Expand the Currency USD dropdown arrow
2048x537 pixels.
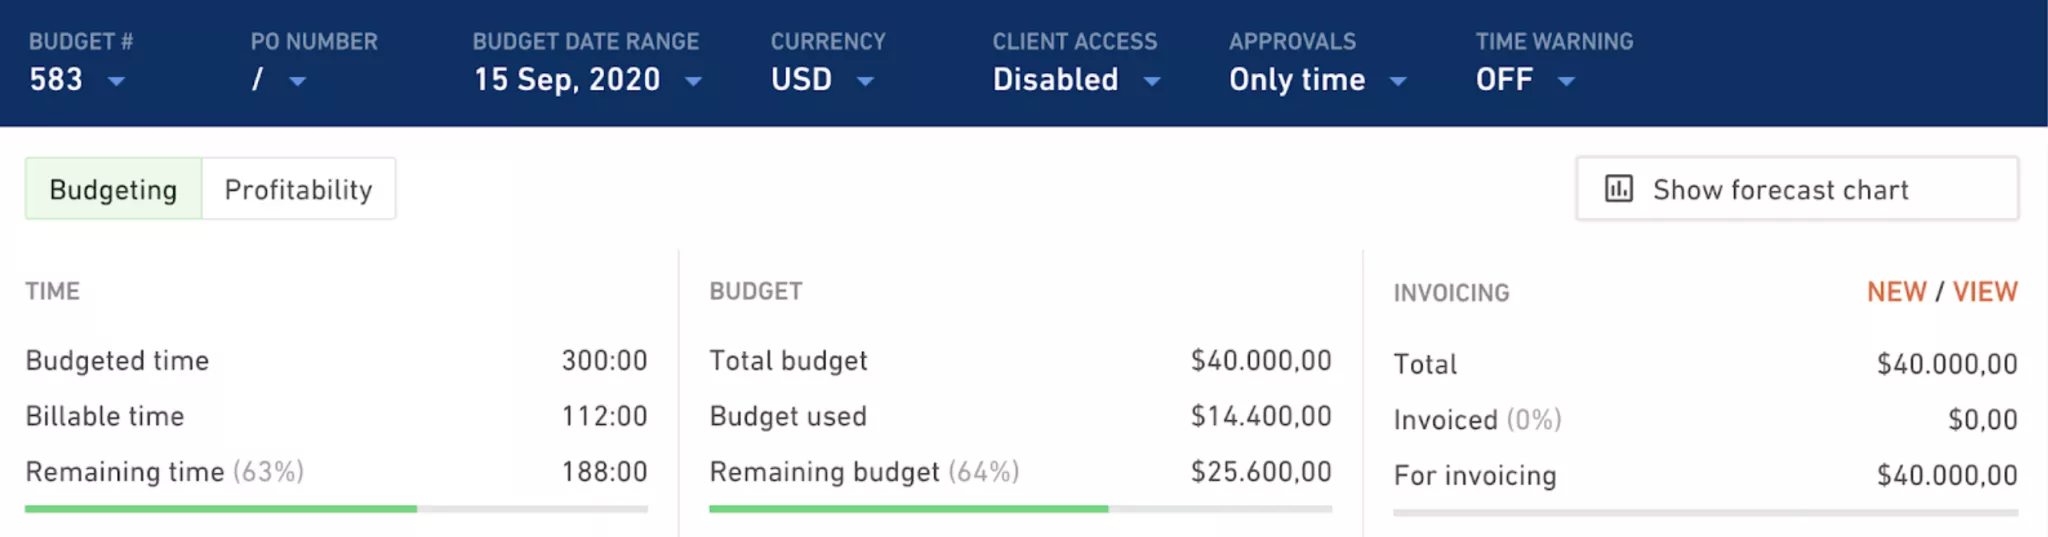point(865,81)
